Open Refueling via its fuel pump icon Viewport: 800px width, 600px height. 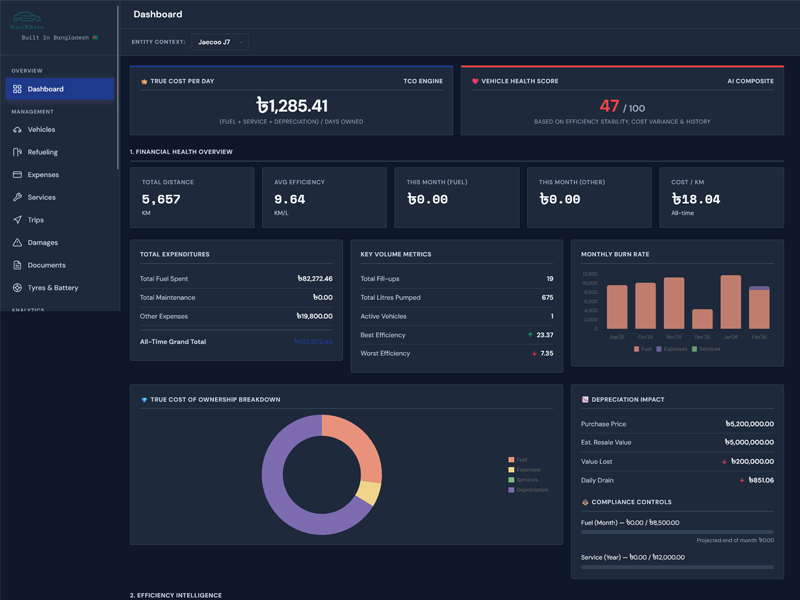(x=17, y=152)
